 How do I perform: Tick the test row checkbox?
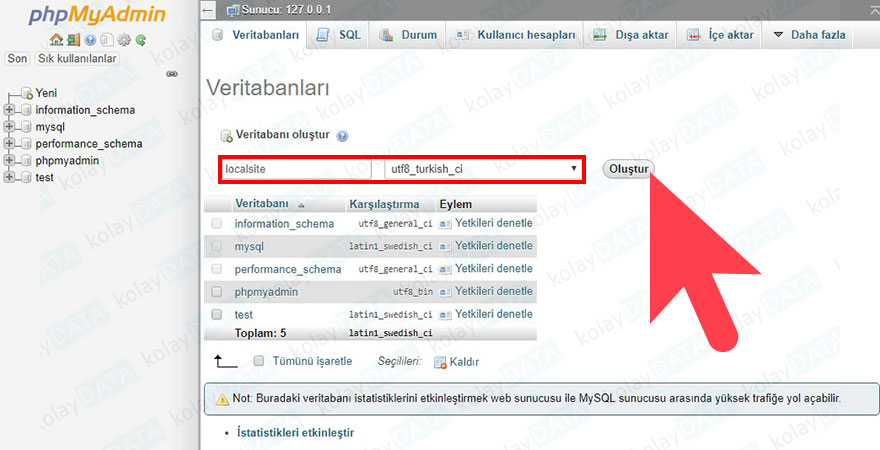[x=217, y=315]
